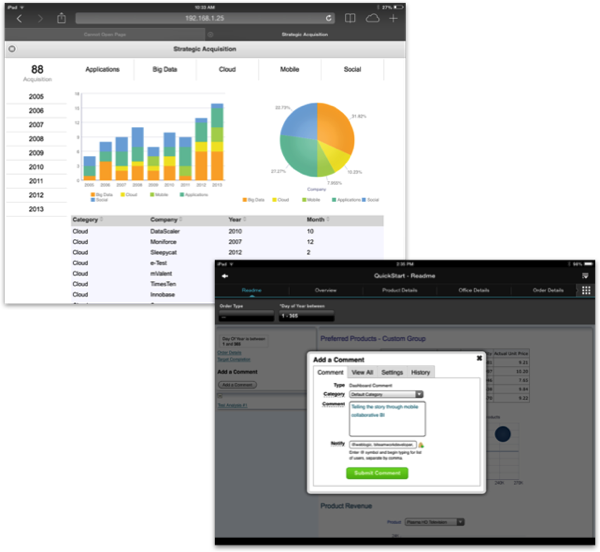Image resolution: width=600 pixels, height=552 pixels.
Task: Click the notify users icon
Action: tap(421, 445)
